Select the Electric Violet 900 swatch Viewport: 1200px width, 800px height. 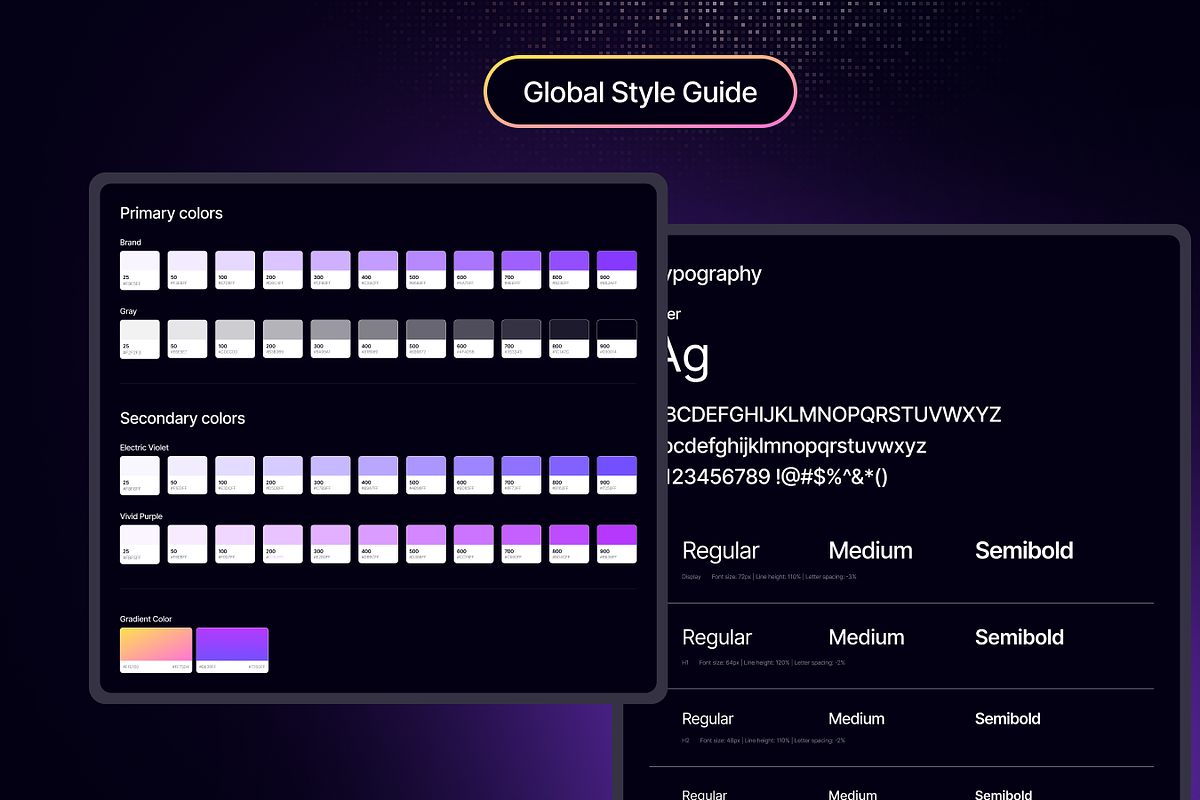point(617,475)
